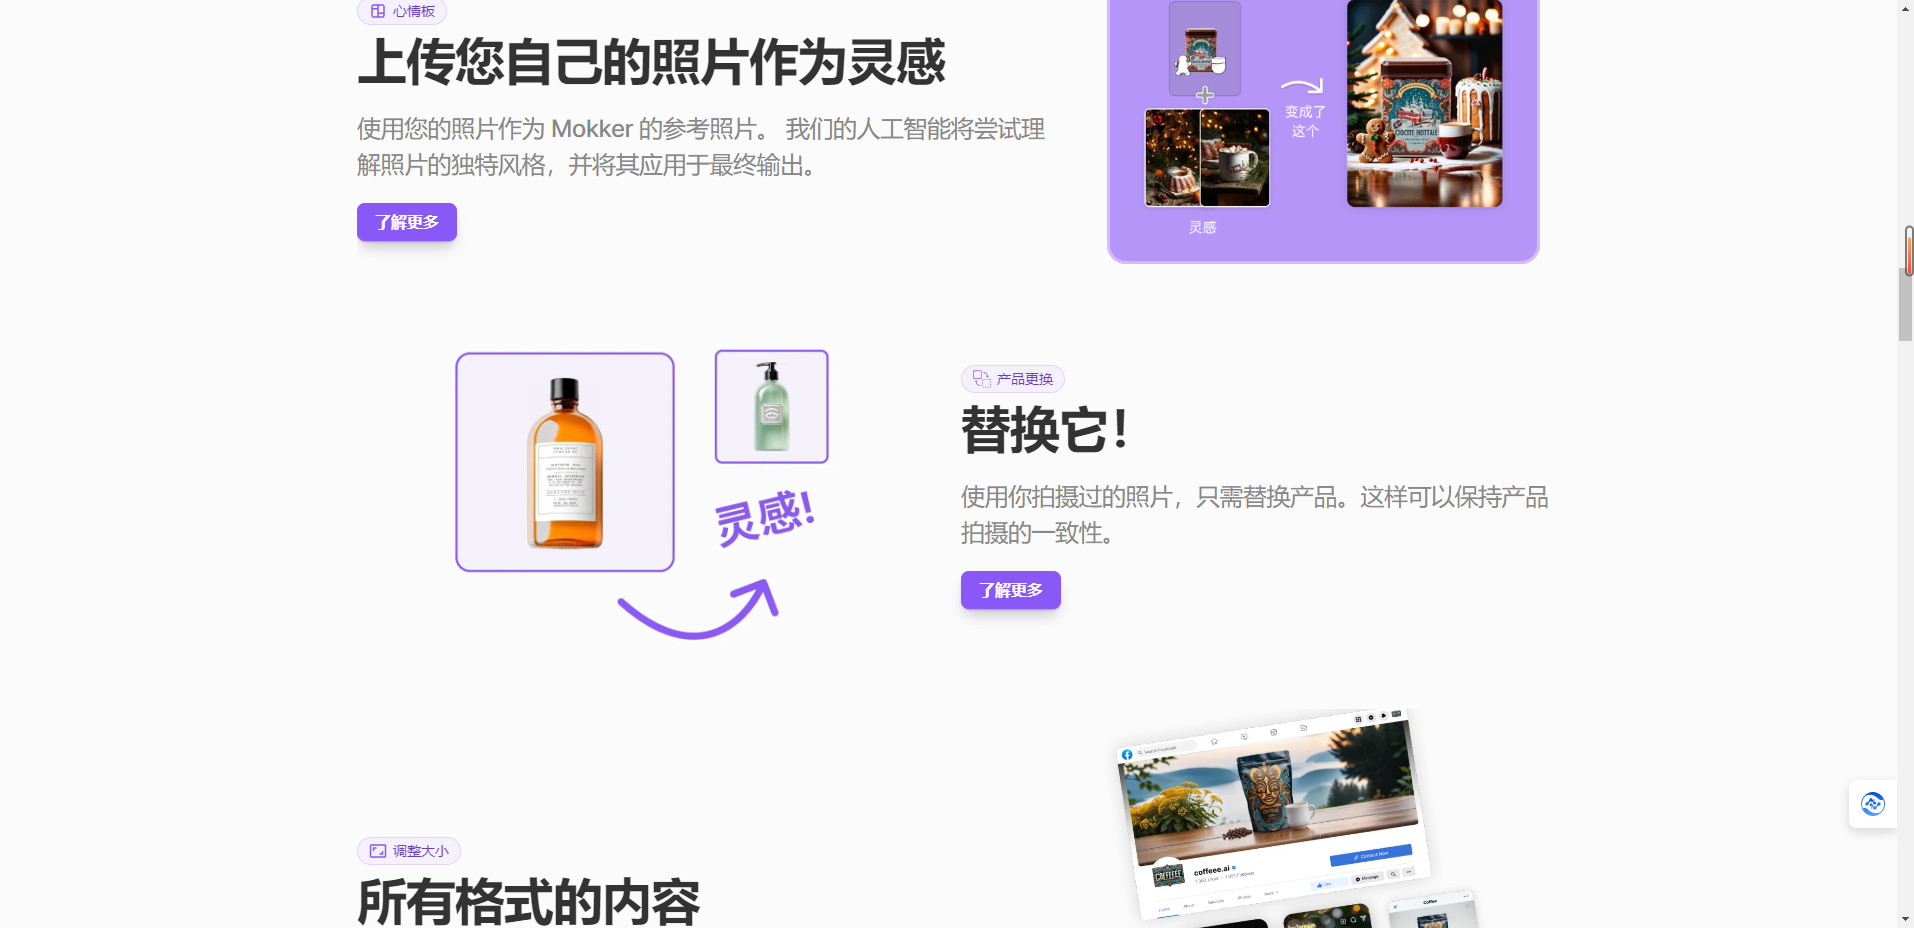
Task: Switch to the About tab
Action: coord(1188,905)
